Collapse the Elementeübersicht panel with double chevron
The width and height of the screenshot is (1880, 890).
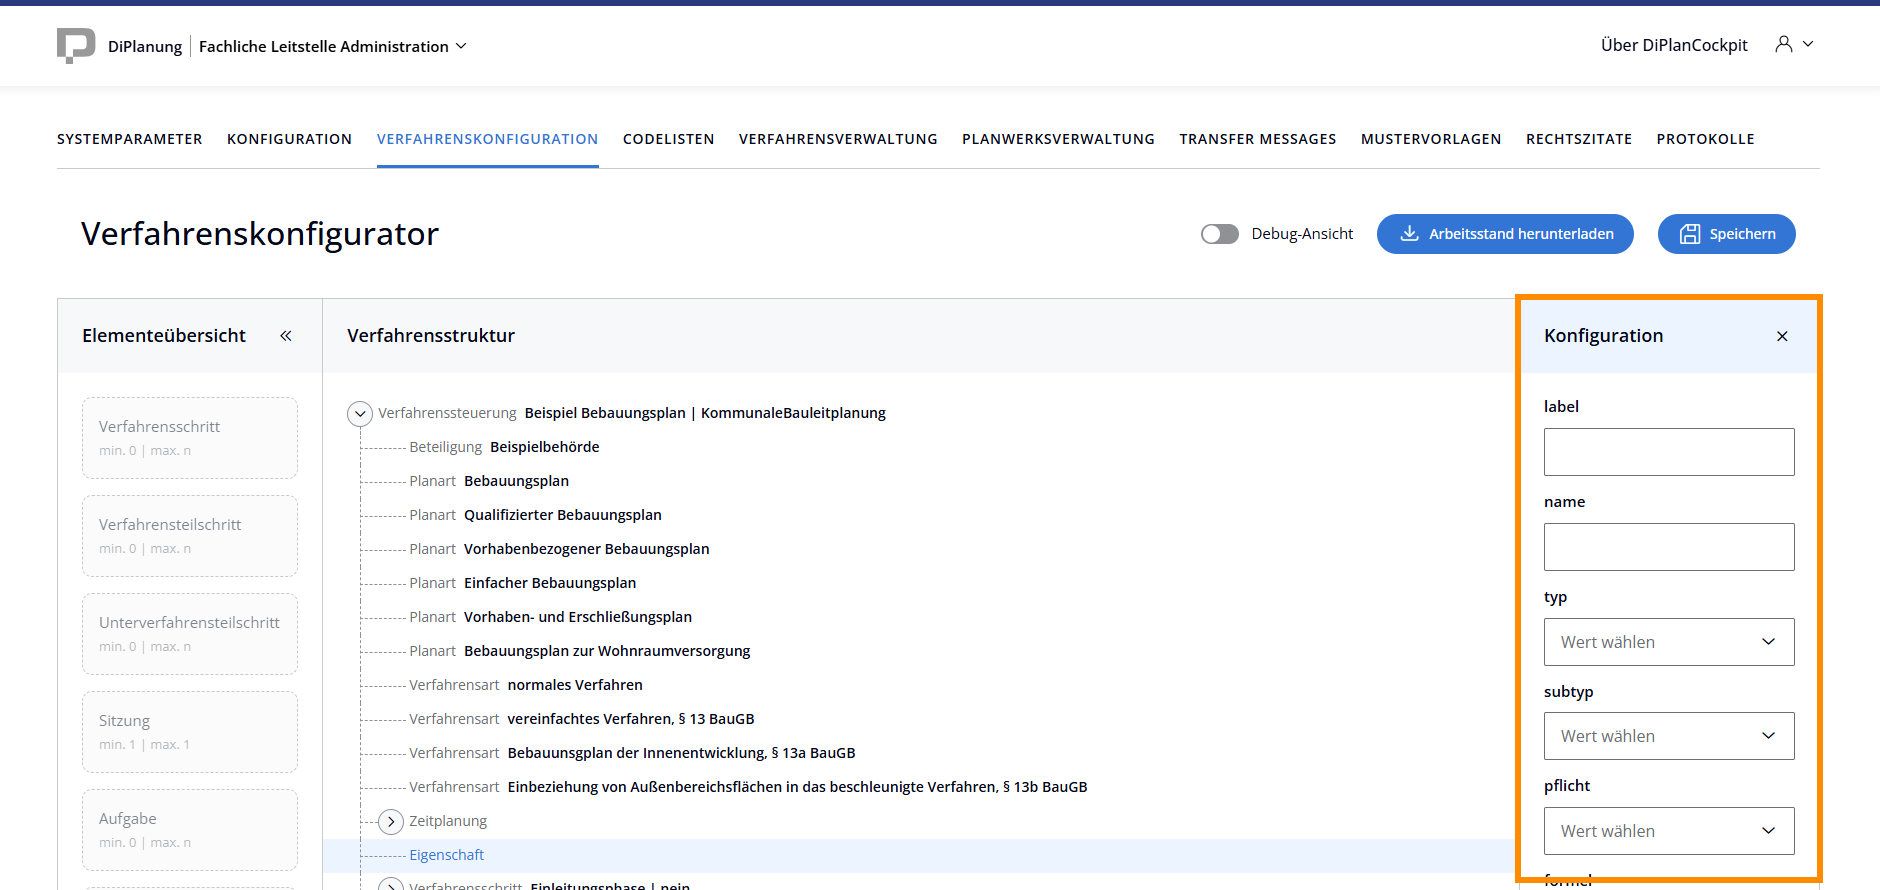point(286,336)
